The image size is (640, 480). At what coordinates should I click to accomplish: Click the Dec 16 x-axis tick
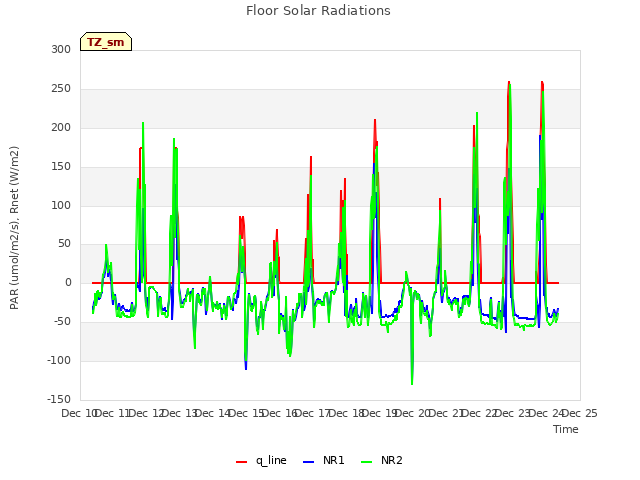tap(279, 413)
